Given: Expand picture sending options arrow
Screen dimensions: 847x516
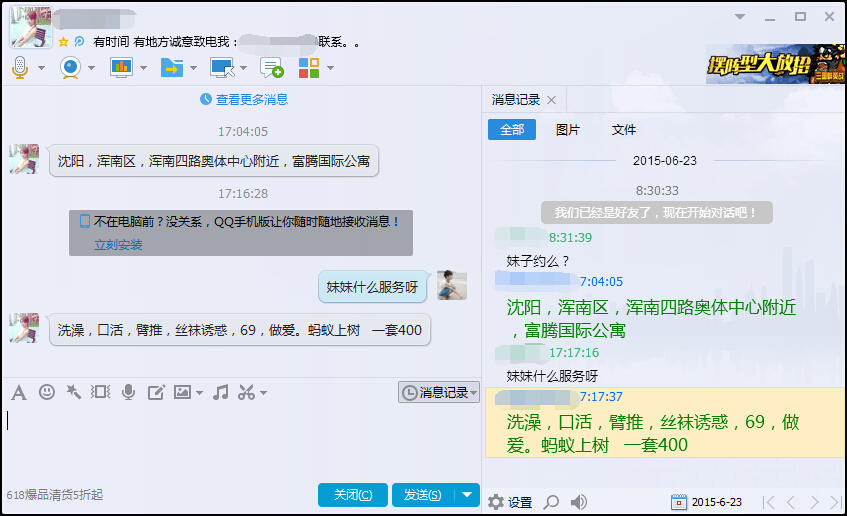Looking at the screenshot, I should pyautogui.click(x=199, y=393).
